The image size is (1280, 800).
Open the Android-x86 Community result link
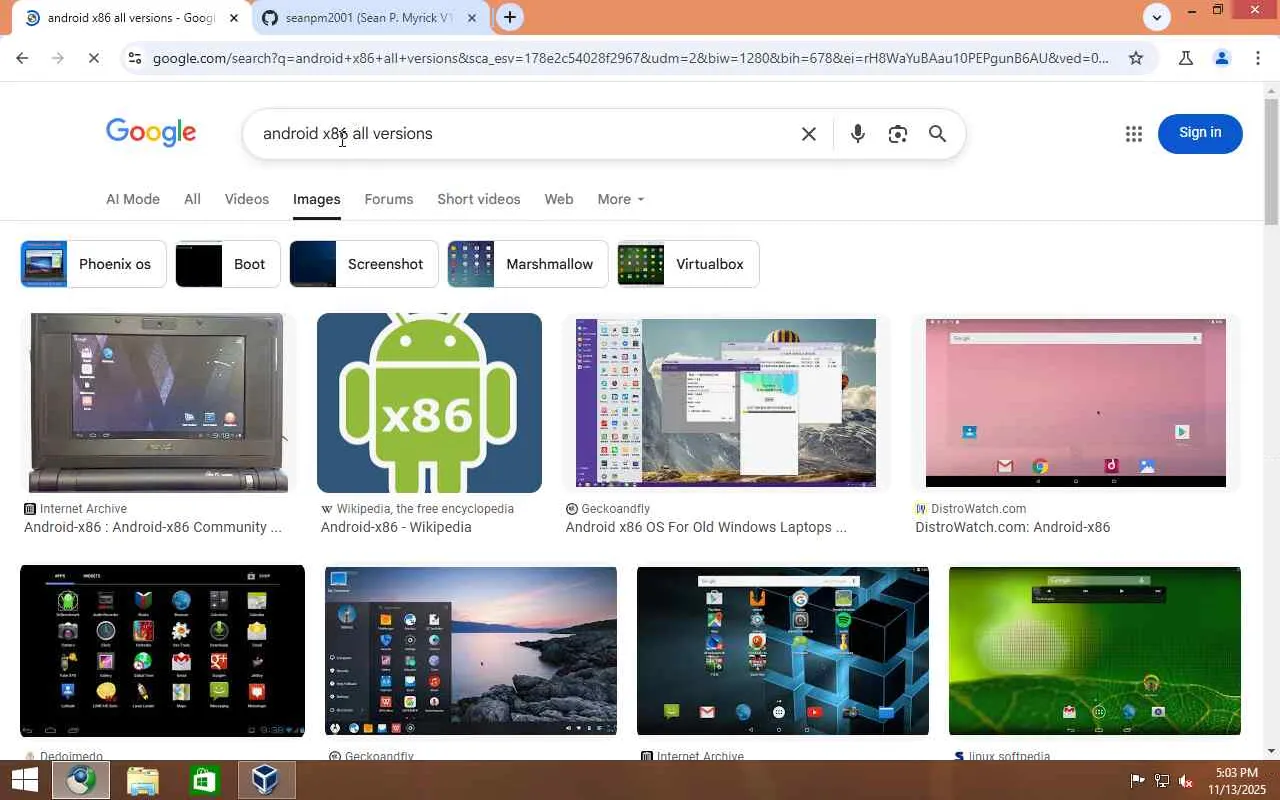point(153,527)
